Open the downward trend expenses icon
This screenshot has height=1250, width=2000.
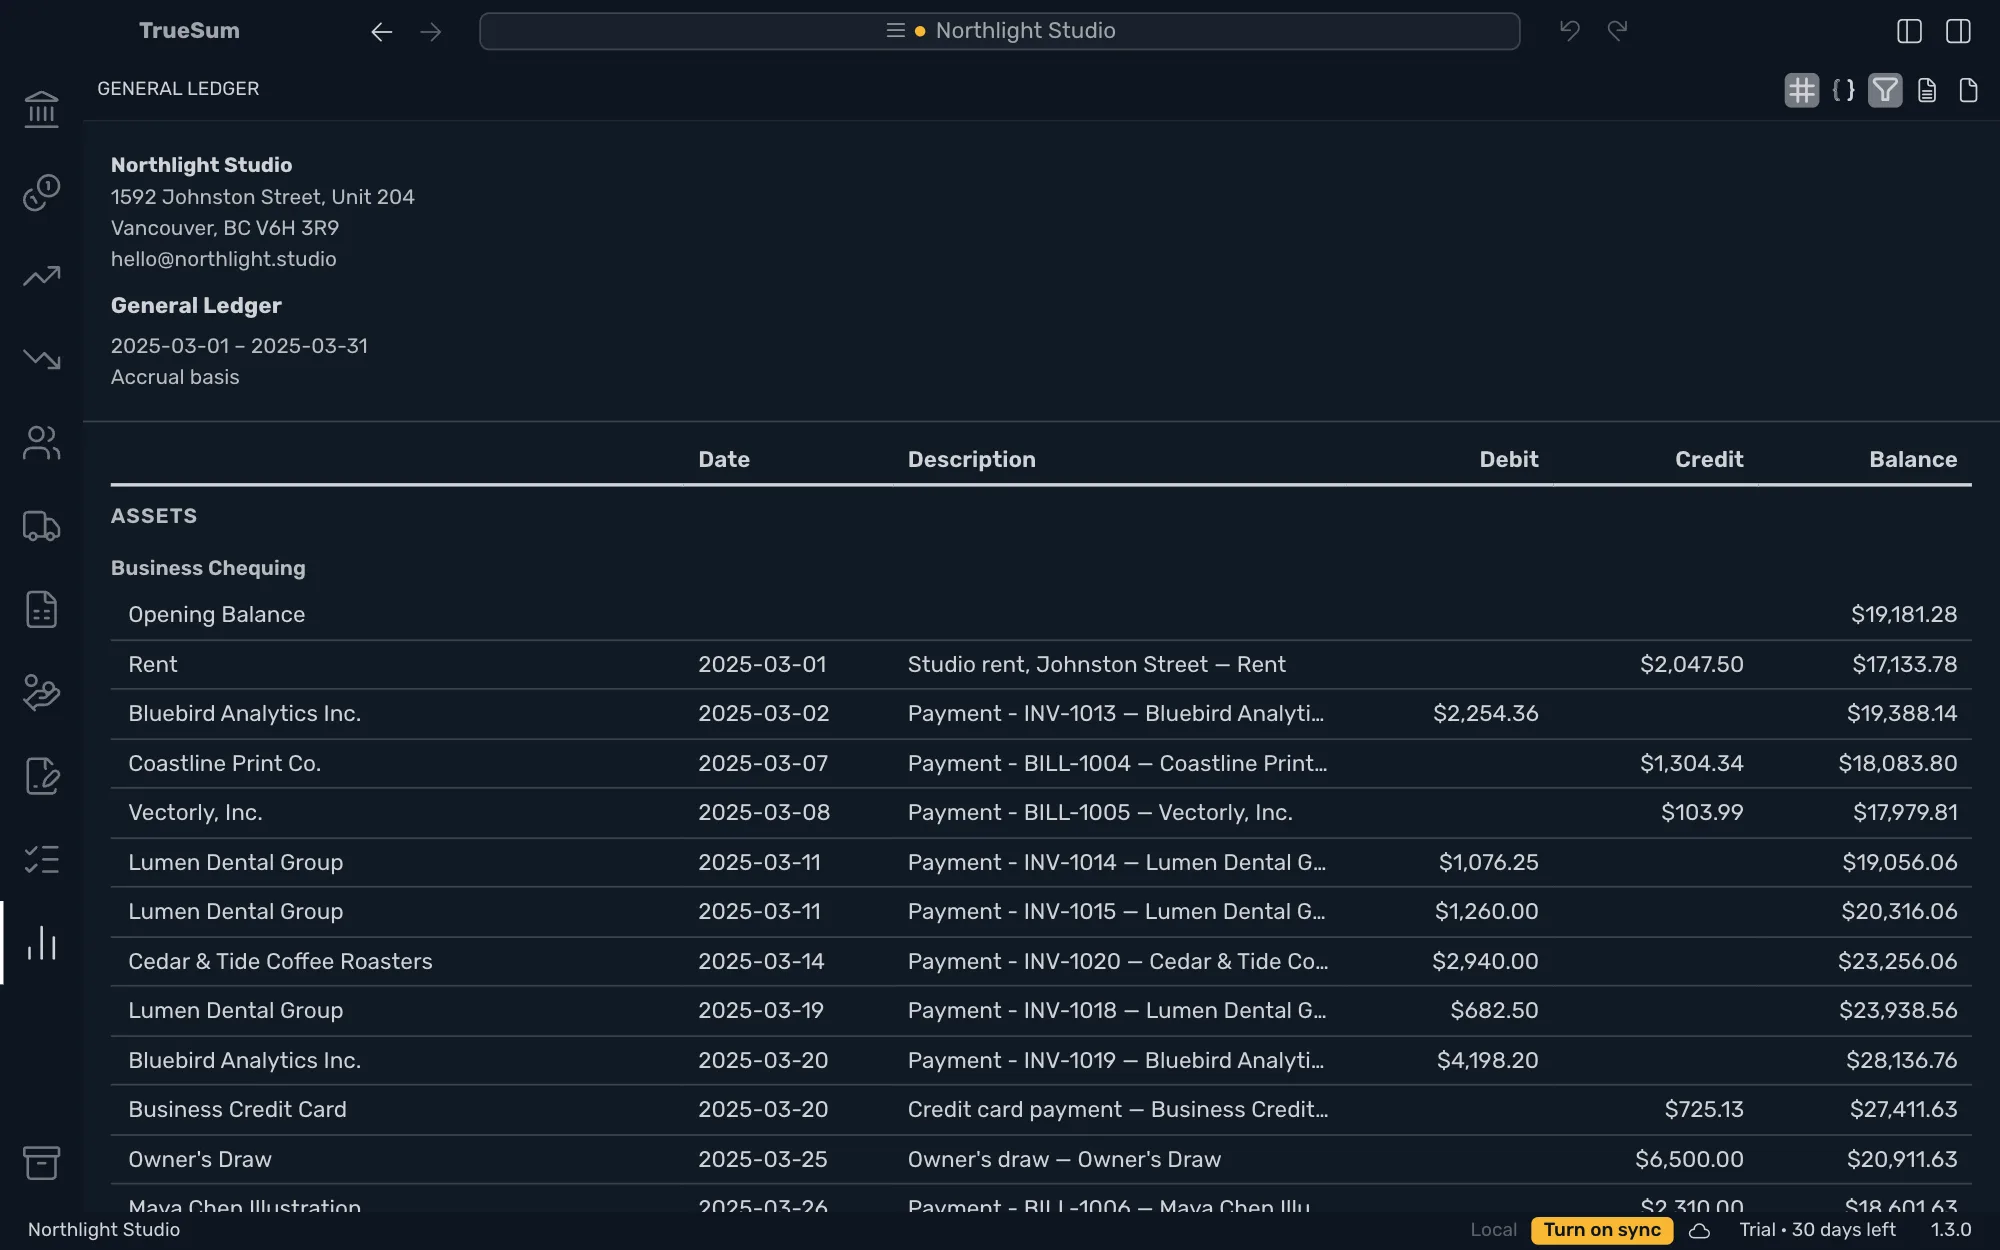coord(41,359)
